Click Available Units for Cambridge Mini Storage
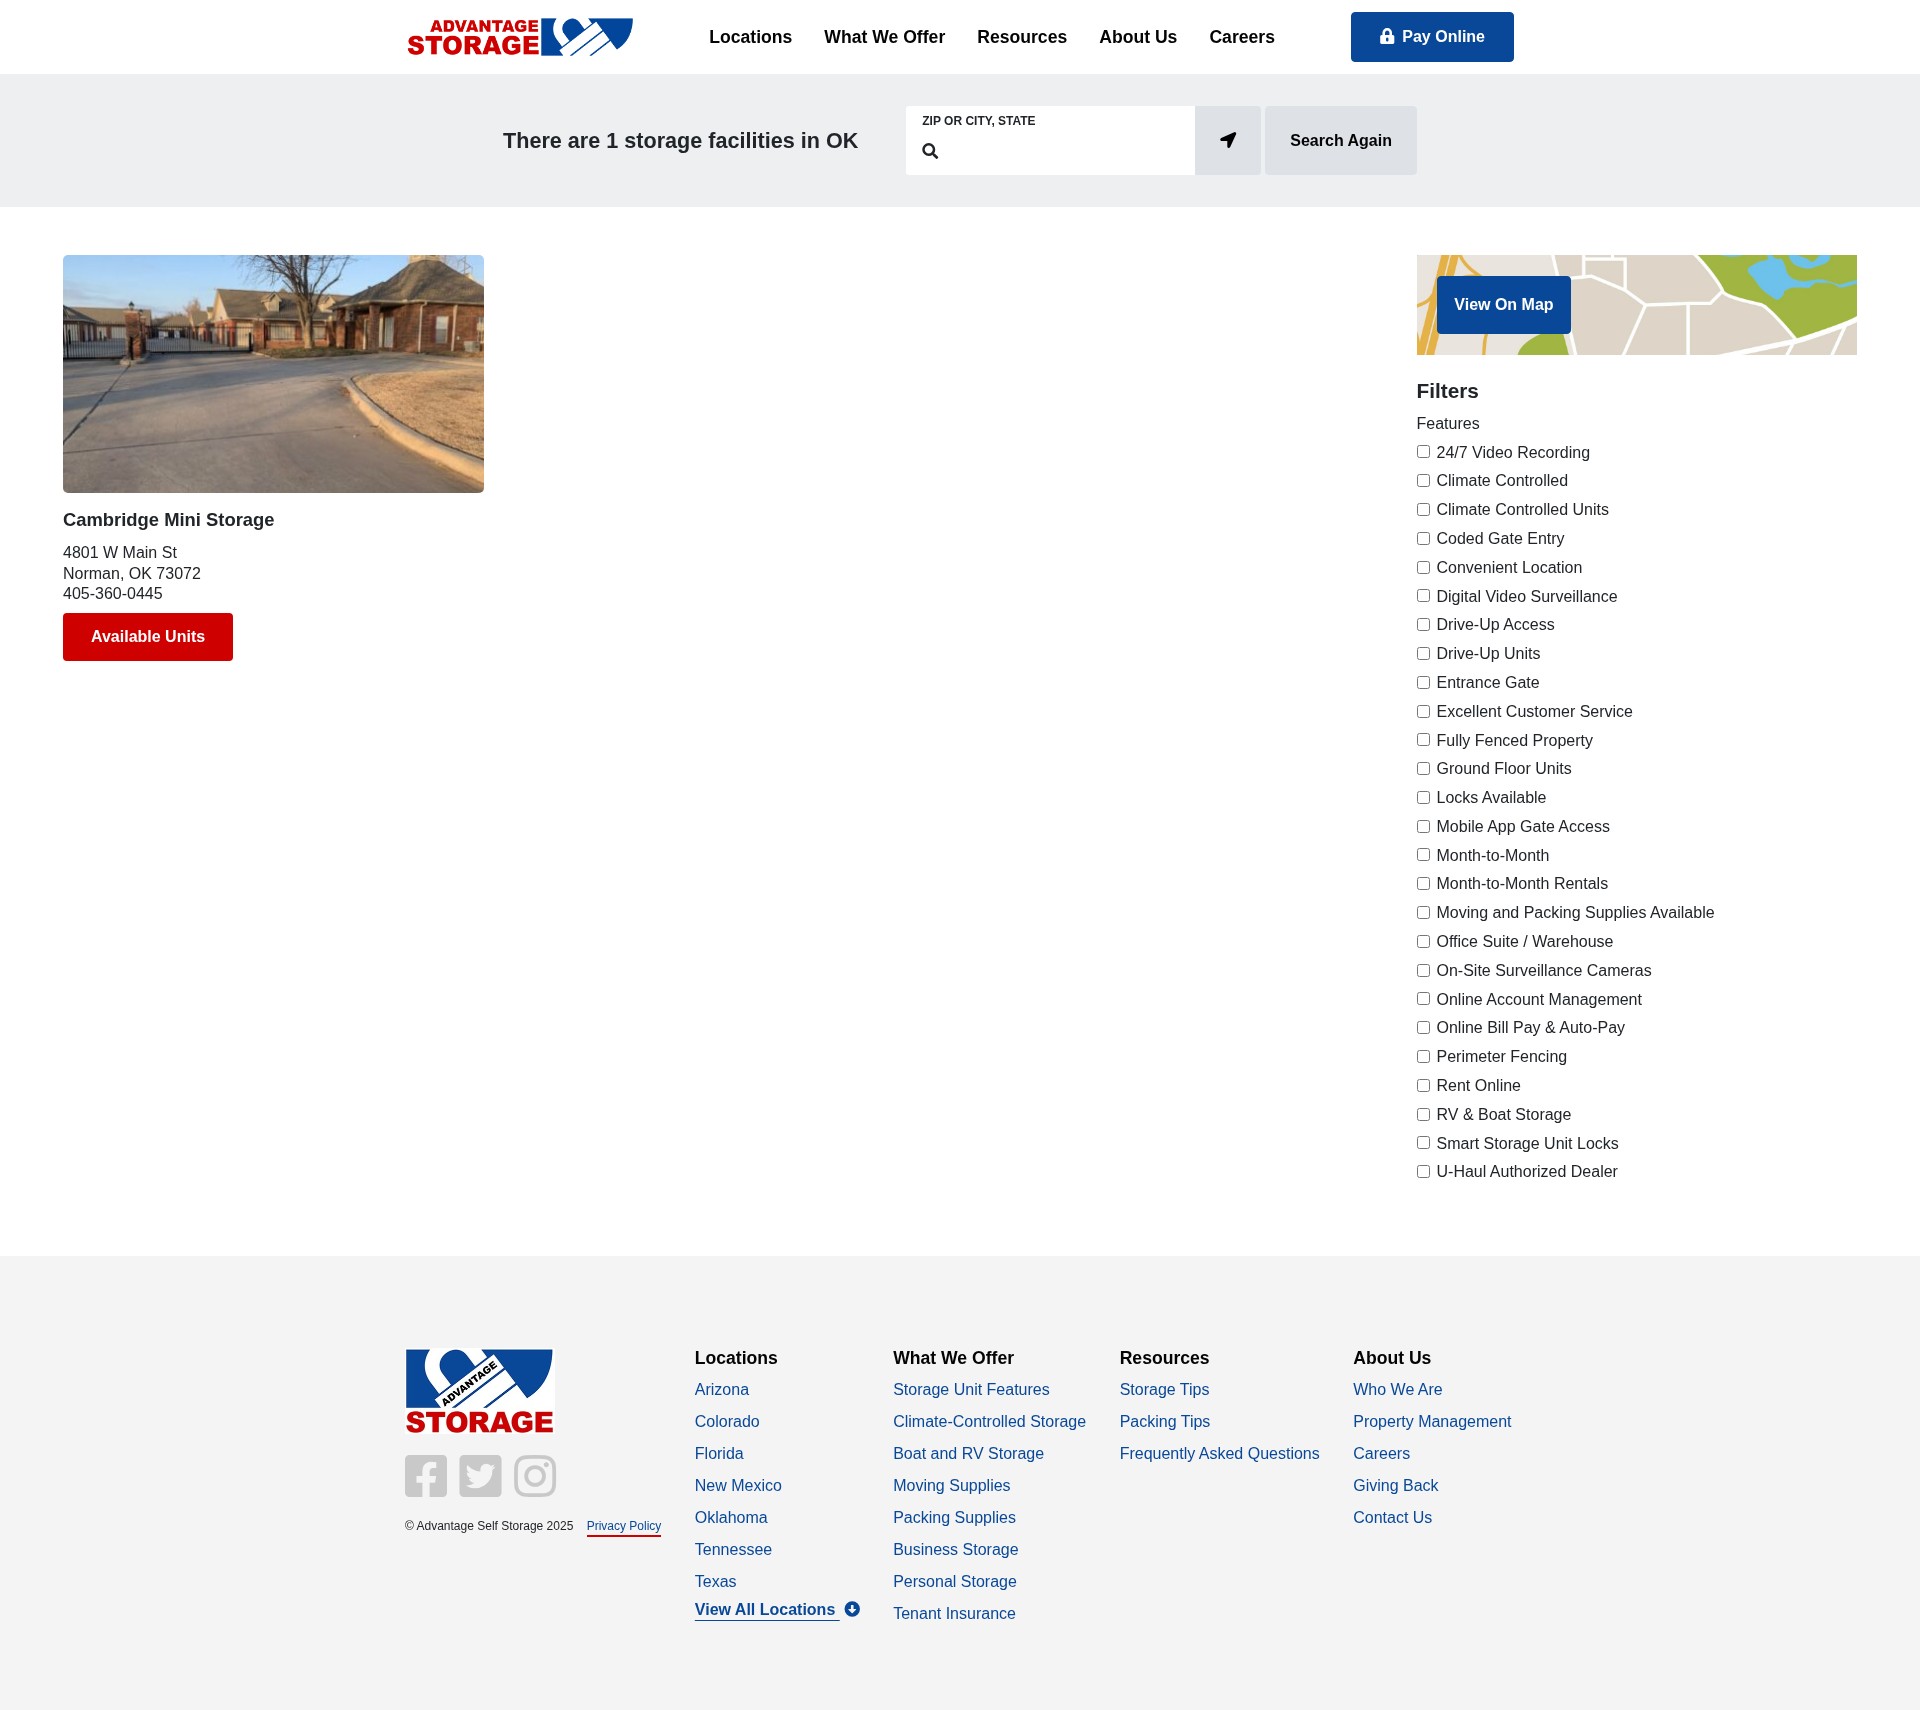 click(148, 637)
